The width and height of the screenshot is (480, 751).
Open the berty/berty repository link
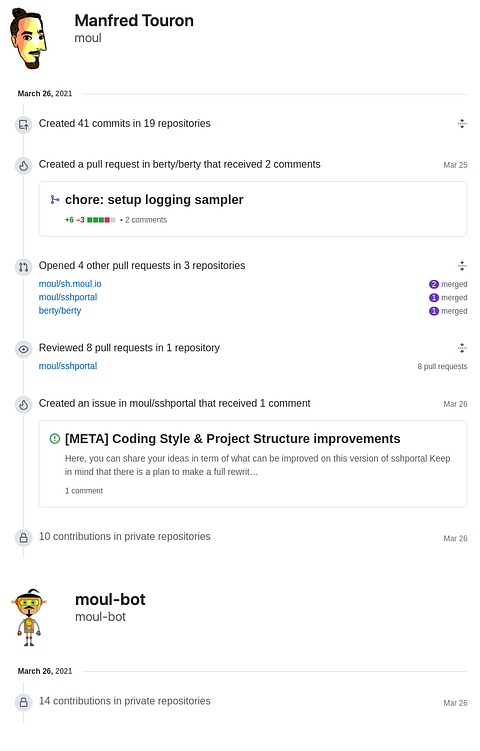60,311
